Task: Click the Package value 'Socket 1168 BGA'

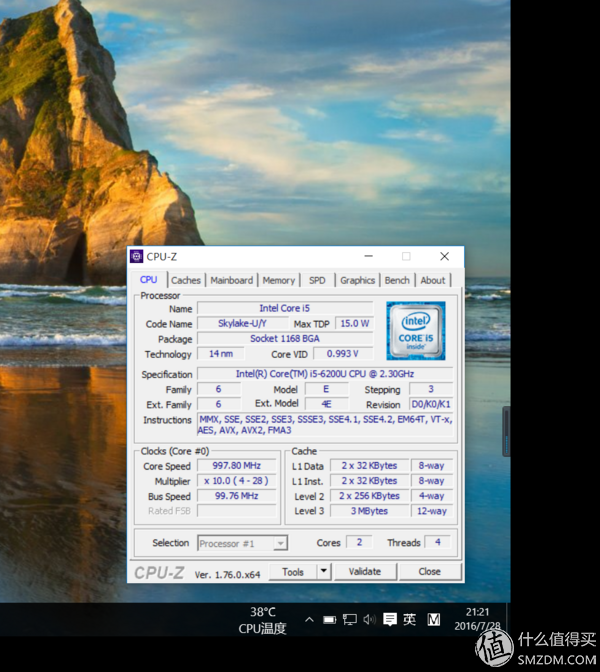Action: (285, 339)
